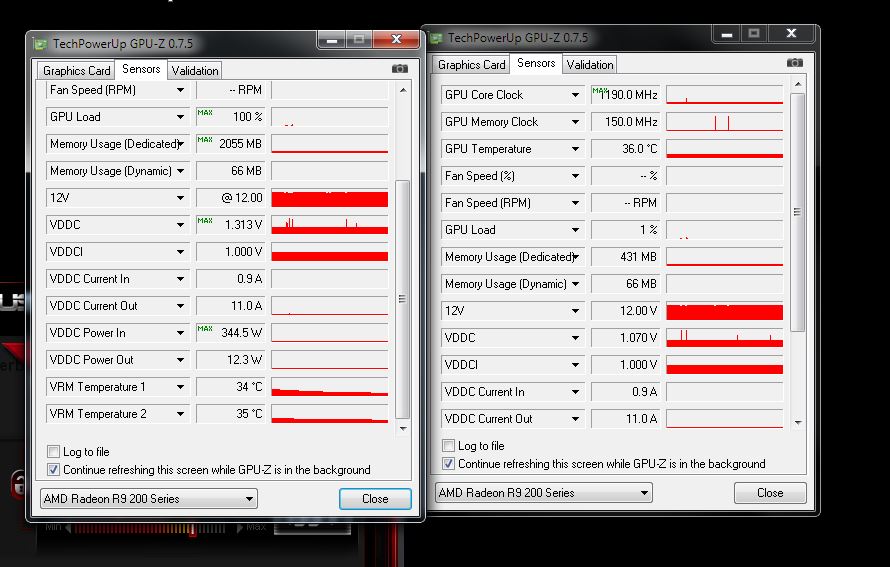Switch to Validation tab in left window
This screenshot has height=567, width=890.
195,71
